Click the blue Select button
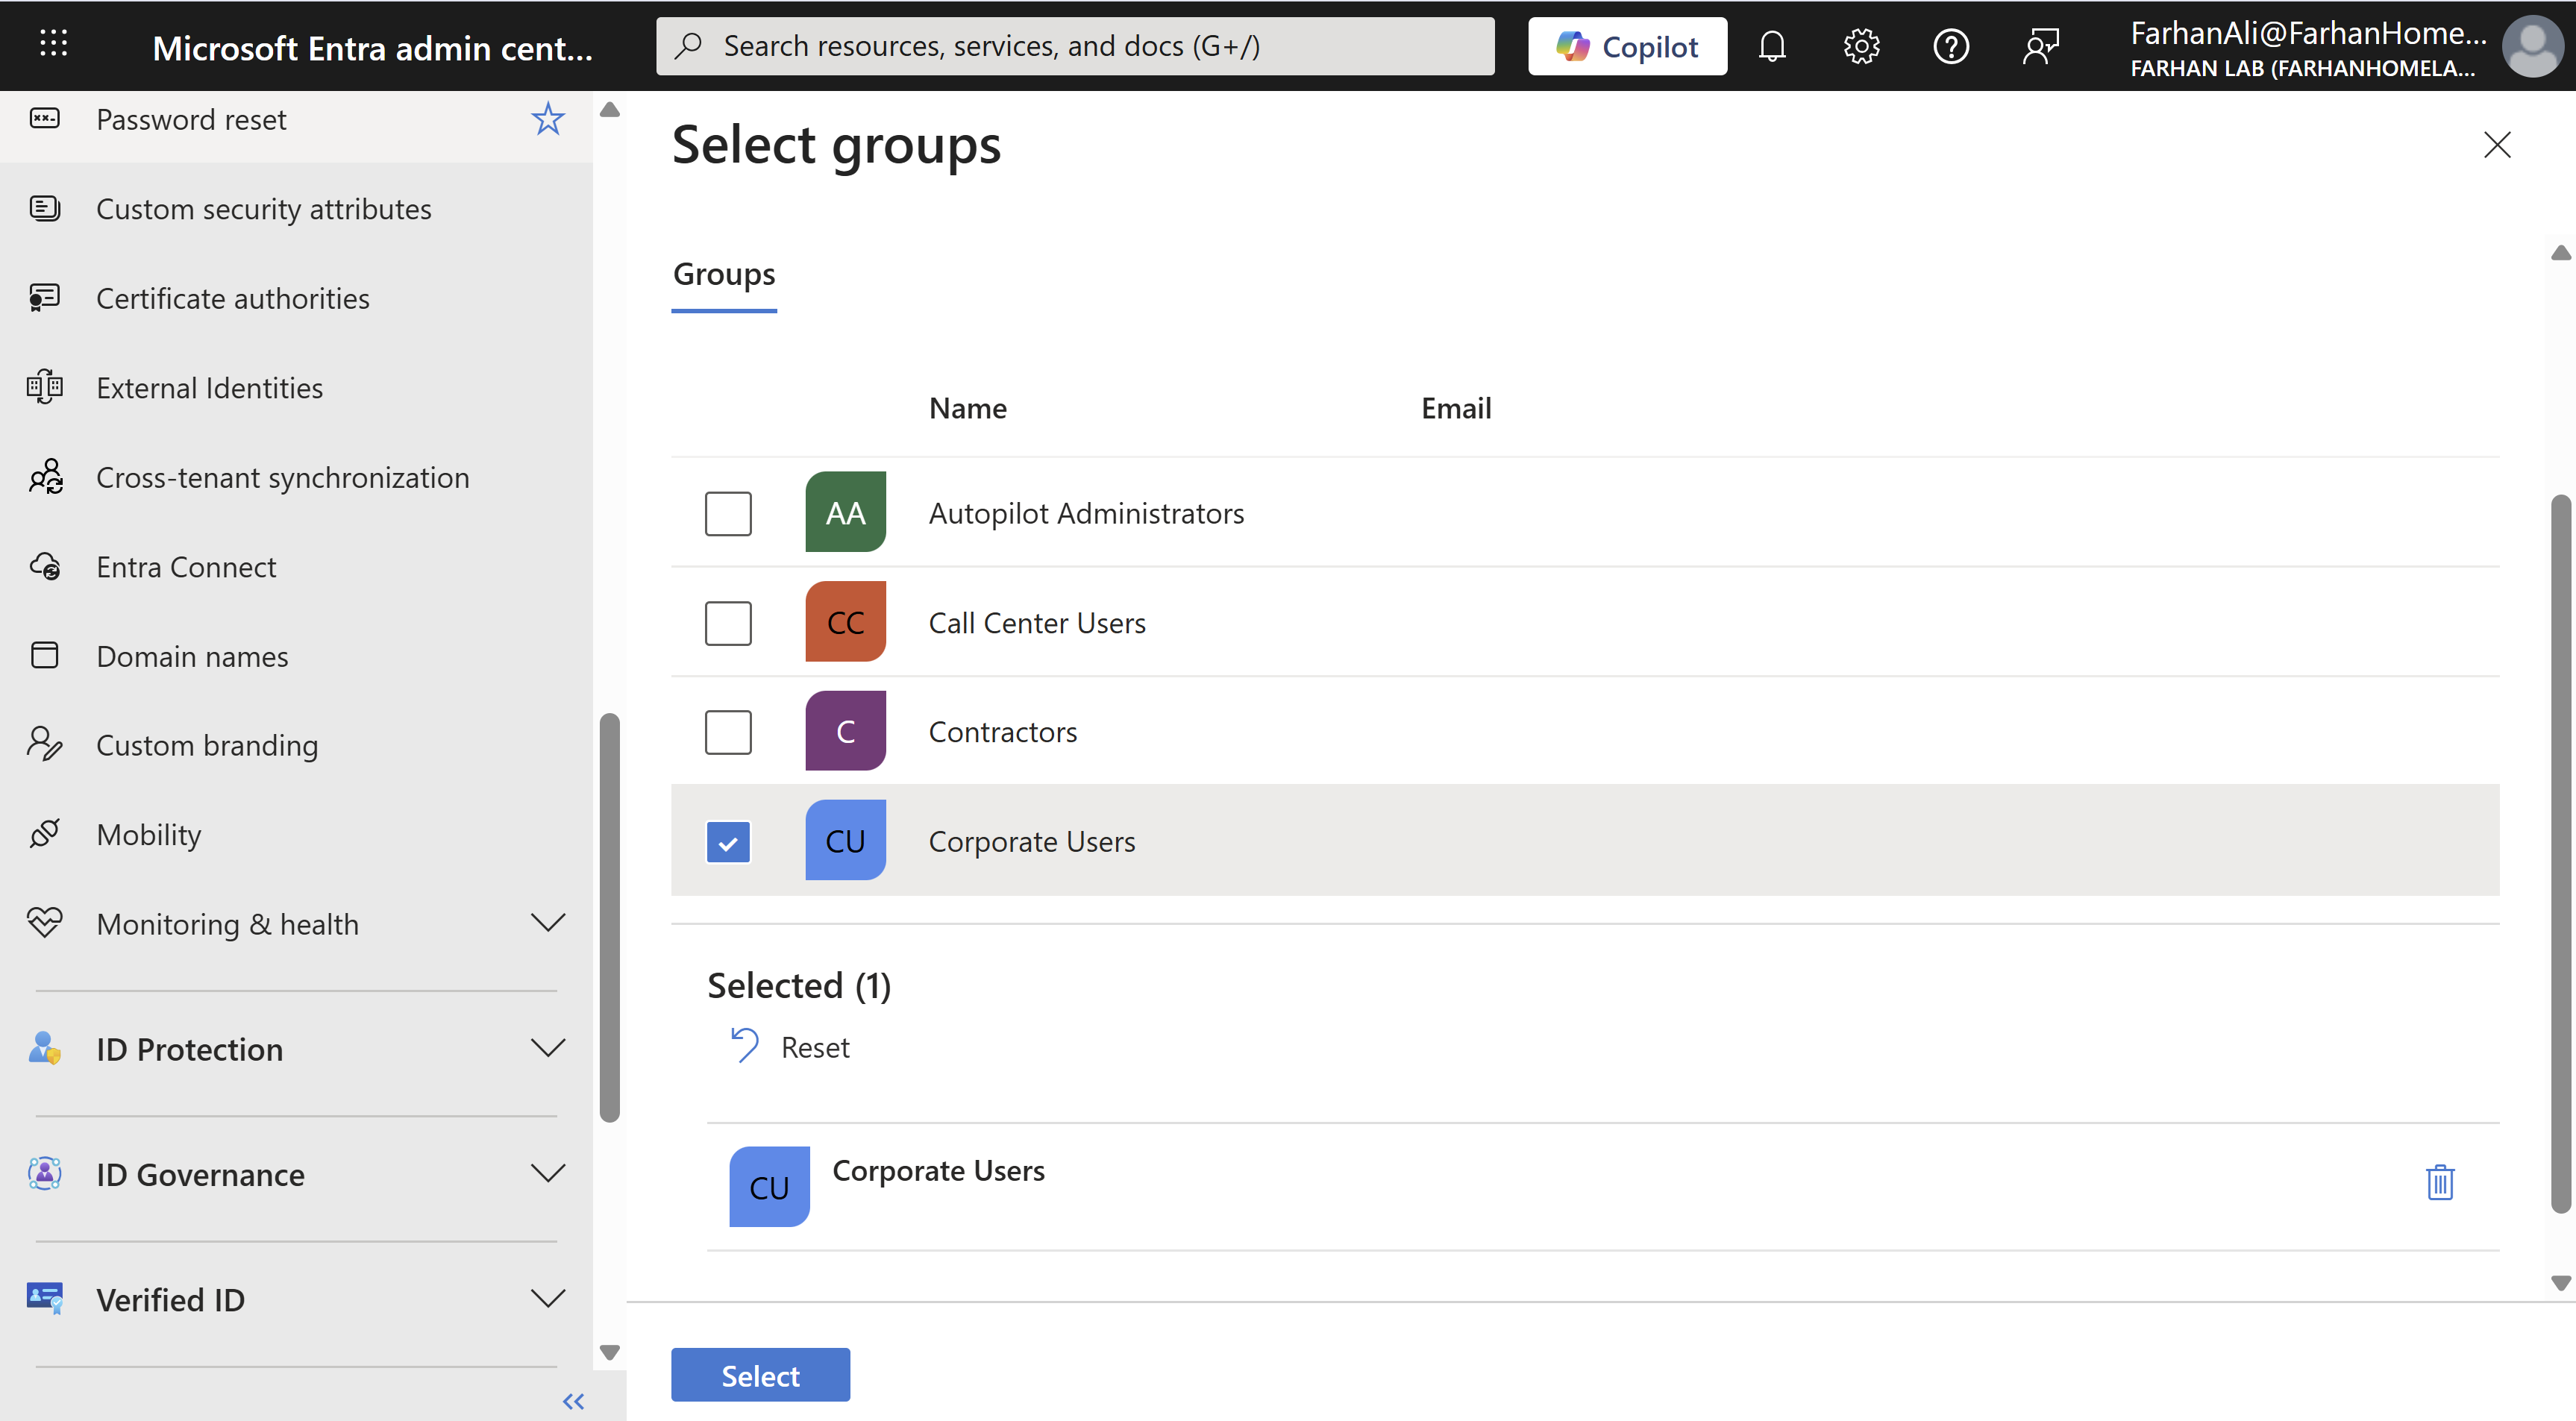 pyautogui.click(x=760, y=1375)
